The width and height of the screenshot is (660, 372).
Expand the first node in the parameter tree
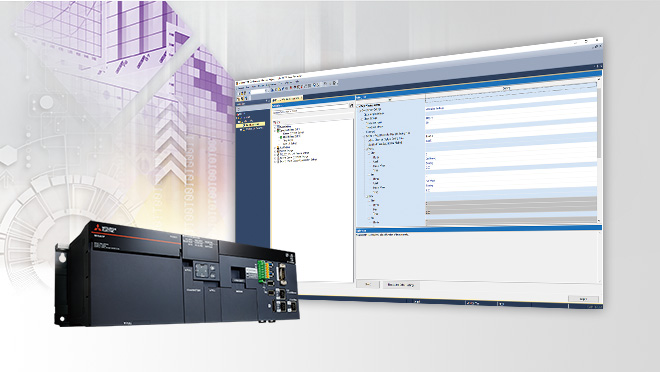(x=275, y=126)
